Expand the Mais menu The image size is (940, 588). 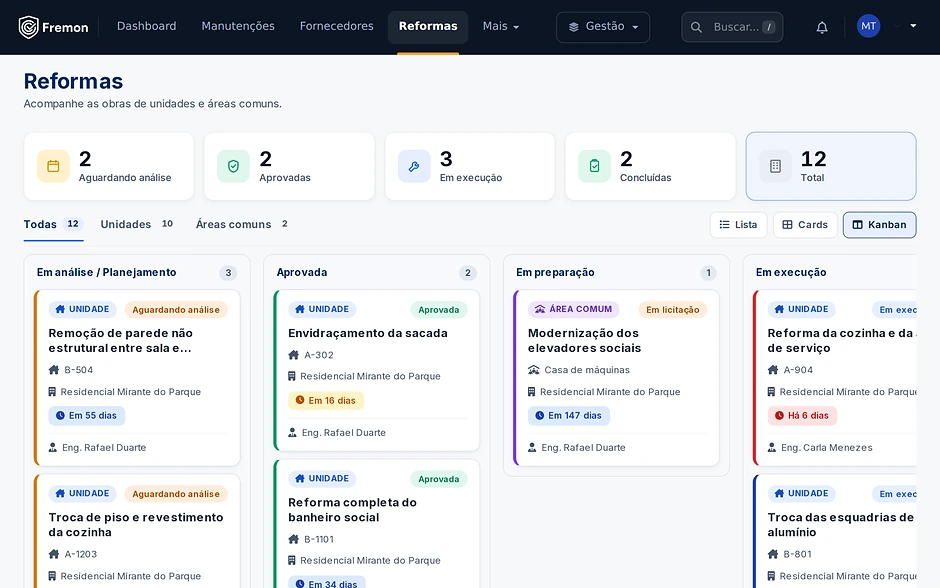pyautogui.click(x=501, y=26)
